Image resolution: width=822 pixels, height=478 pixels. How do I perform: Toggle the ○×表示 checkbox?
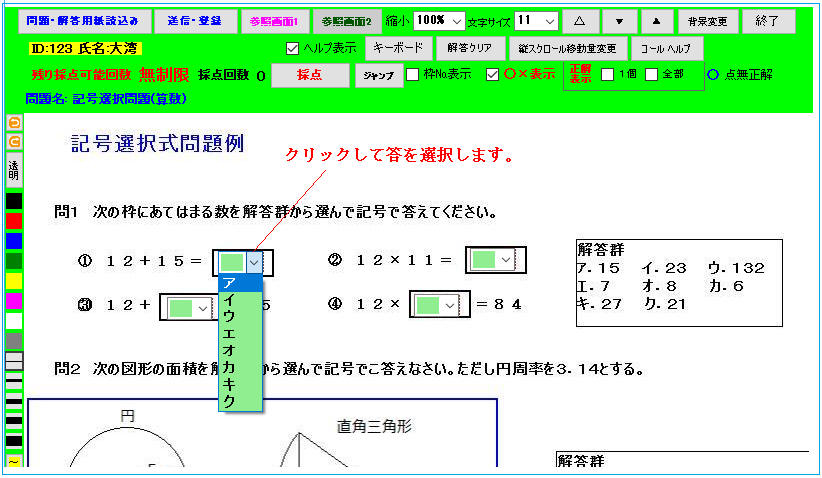(492, 74)
